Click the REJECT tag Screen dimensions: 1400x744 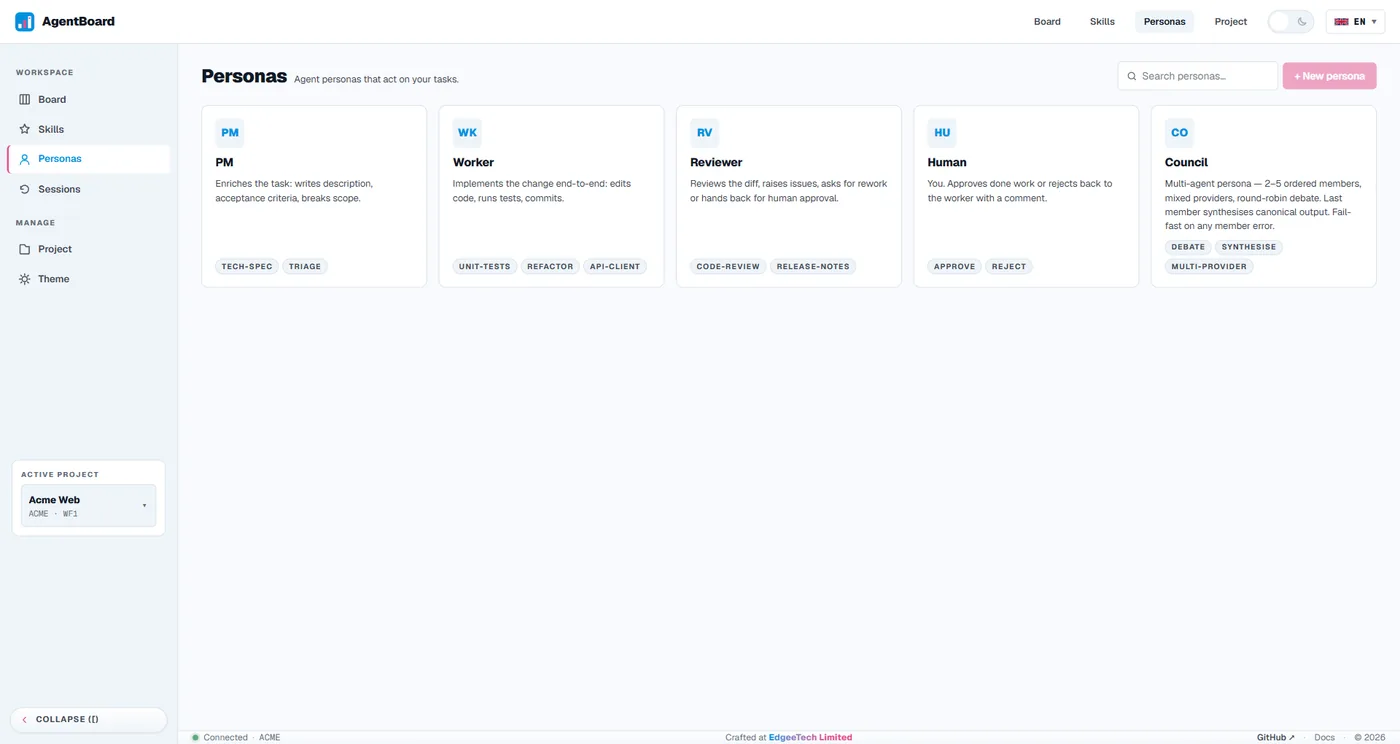(x=1009, y=267)
